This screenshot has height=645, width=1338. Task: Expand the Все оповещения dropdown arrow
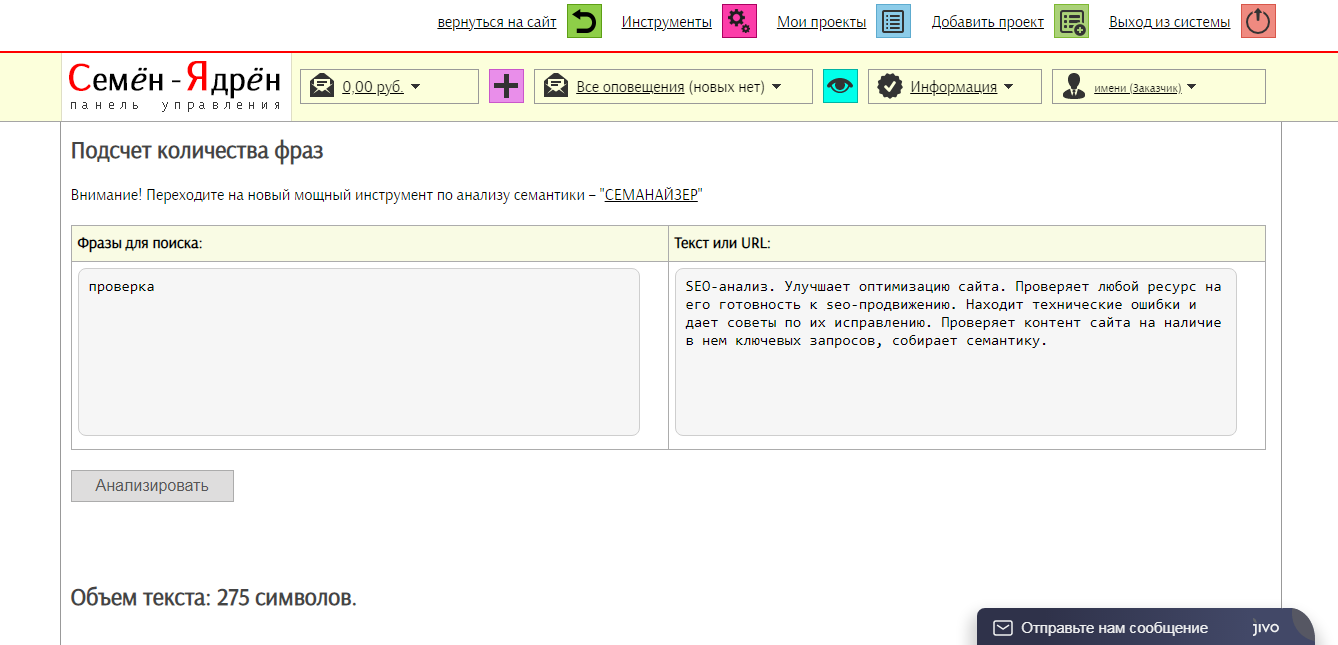coord(776,87)
